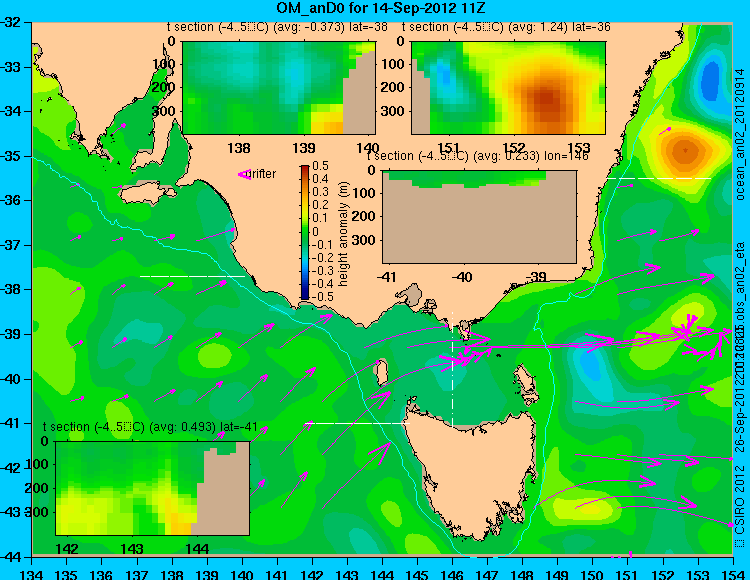Click the white dashed section line at lat -38
Image resolution: width=750 pixels, height=580 pixels.
click(192, 276)
